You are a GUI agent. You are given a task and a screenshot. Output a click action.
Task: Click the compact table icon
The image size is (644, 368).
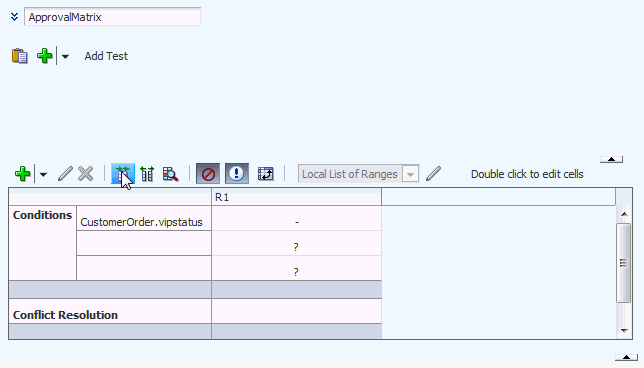[x=147, y=174]
